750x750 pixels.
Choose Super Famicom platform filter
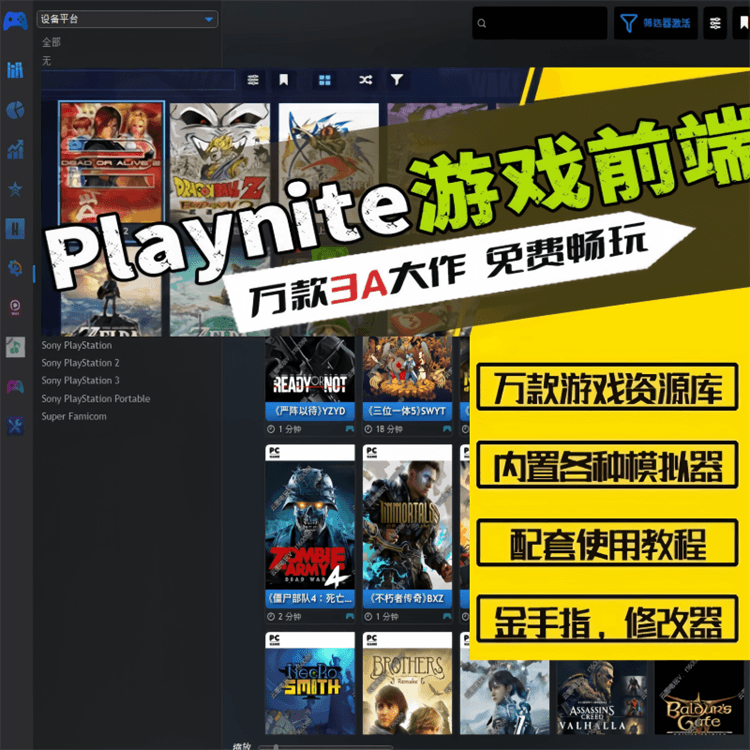point(74,417)
